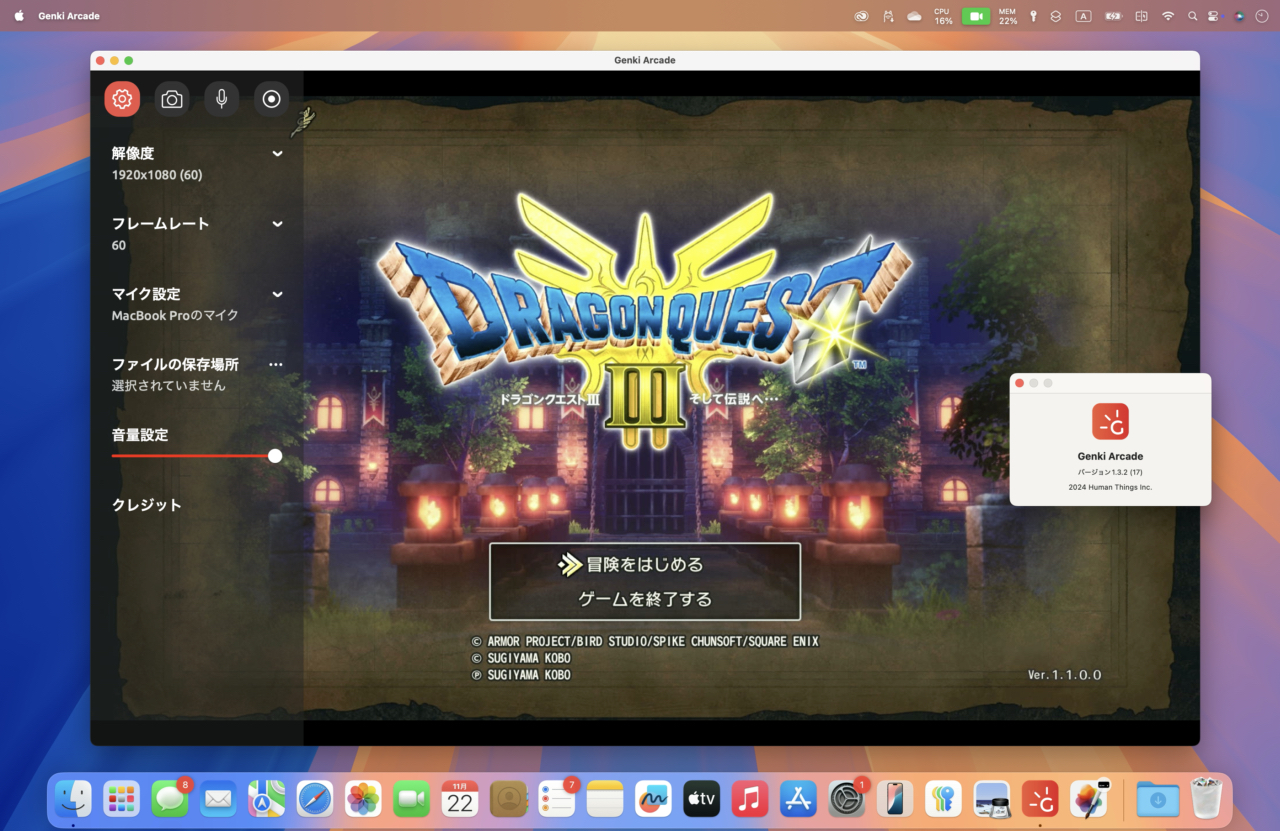Close the Genki Arcade About window
The width and height of the screenshot is (1280, 831).
tap(1019, 383)
